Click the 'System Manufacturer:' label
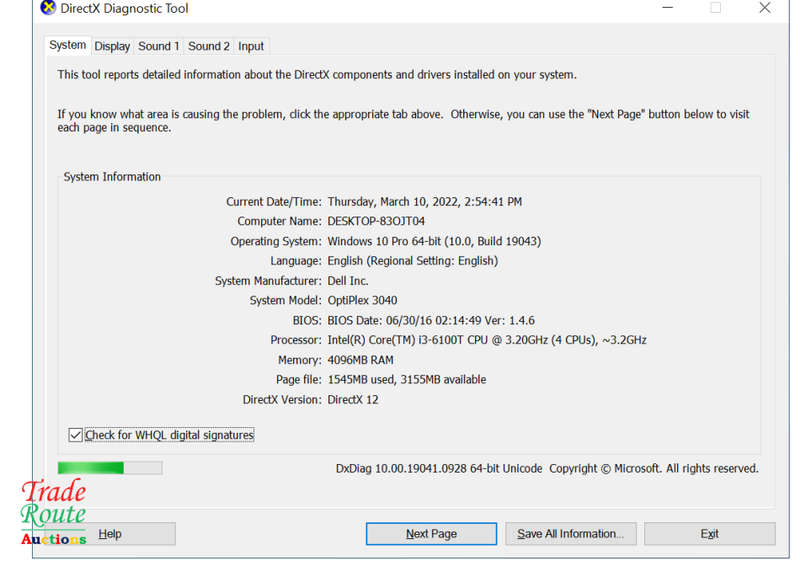Image resolution: width=800 pixels, height=567 pixels. tap(268, 281)
